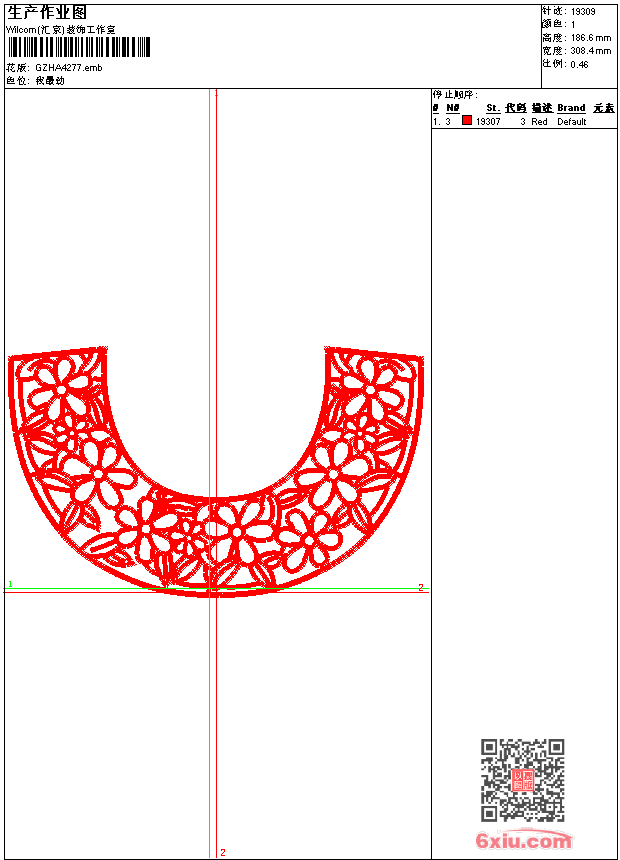Click the GZHA4277.emb file name
620x860 pixels.
(69, 68)
